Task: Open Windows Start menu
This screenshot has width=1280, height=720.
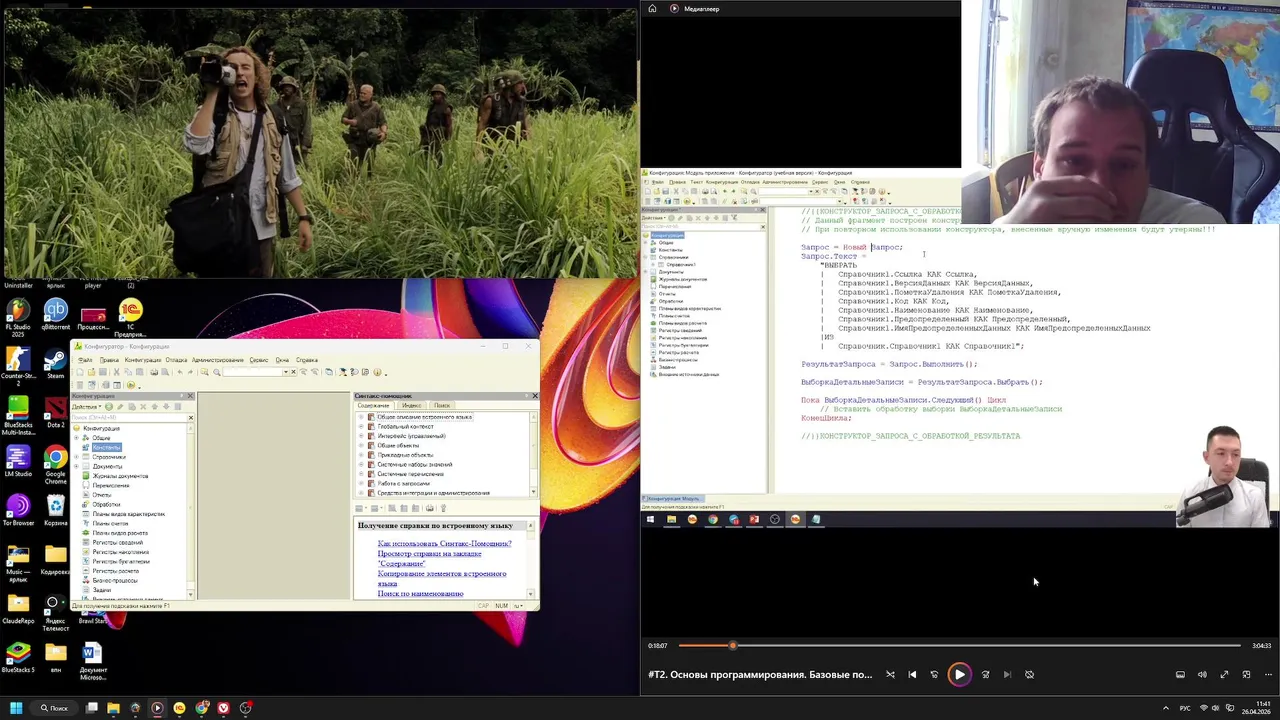Action: (x=16, y=708)
